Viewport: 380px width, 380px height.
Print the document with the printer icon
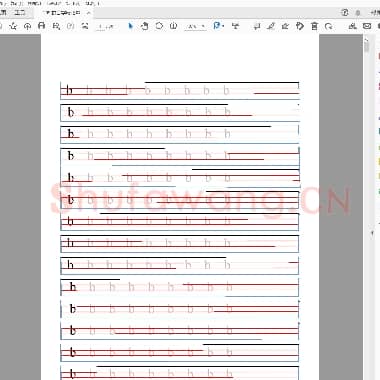42,26
